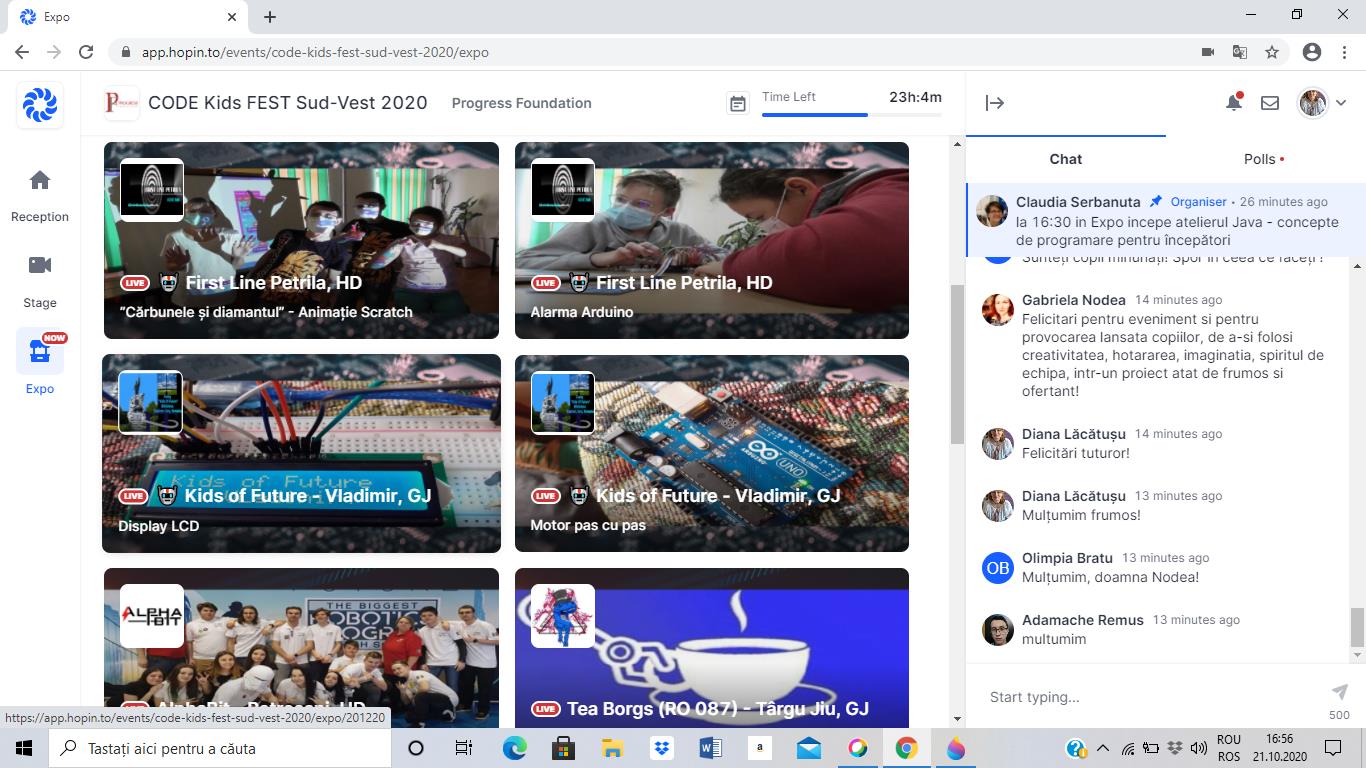Open Kids of Future Display LCD booth

click(301, 453)
